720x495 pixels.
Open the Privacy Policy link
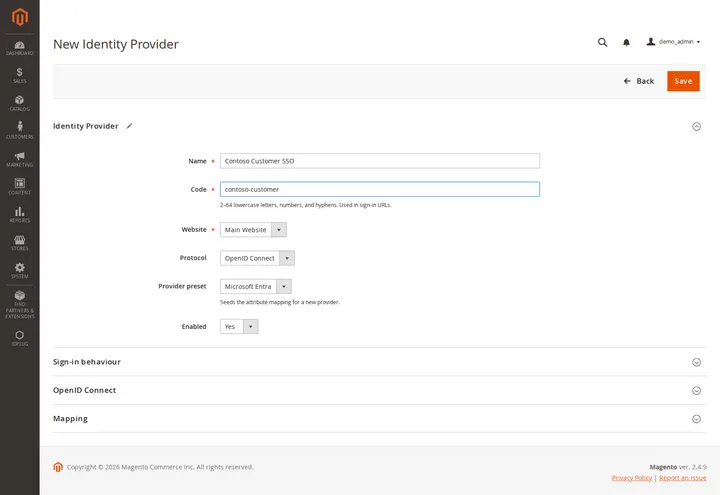coord(632,478)
